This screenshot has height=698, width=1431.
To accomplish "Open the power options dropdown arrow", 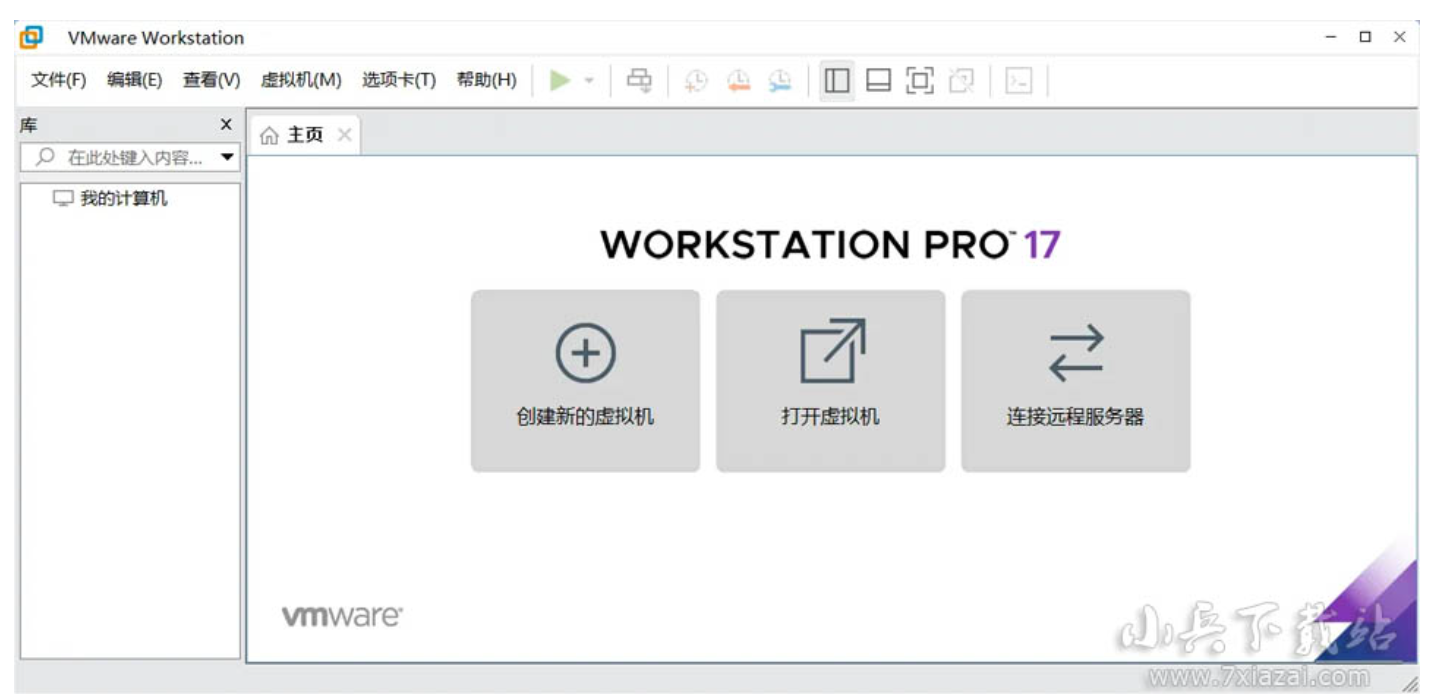I will (x=589, y=80).
